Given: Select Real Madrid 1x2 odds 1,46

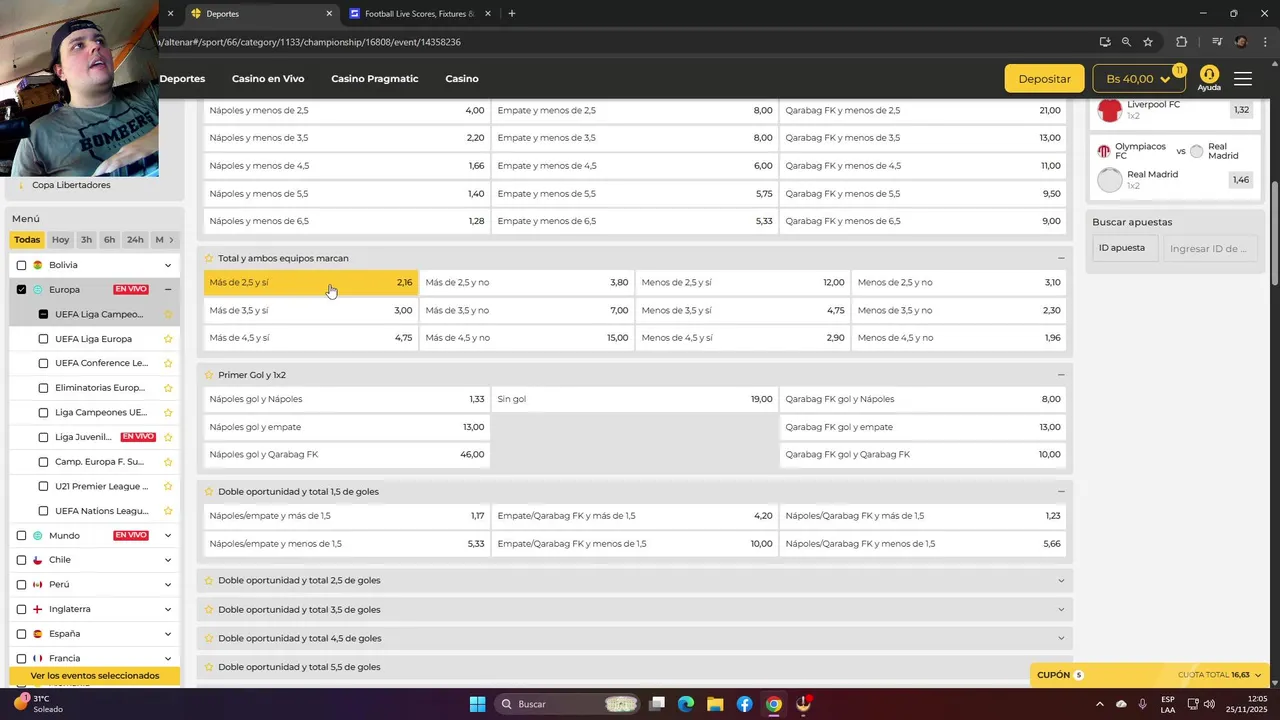Looking at the screenshot, I should pos(1240,180).
